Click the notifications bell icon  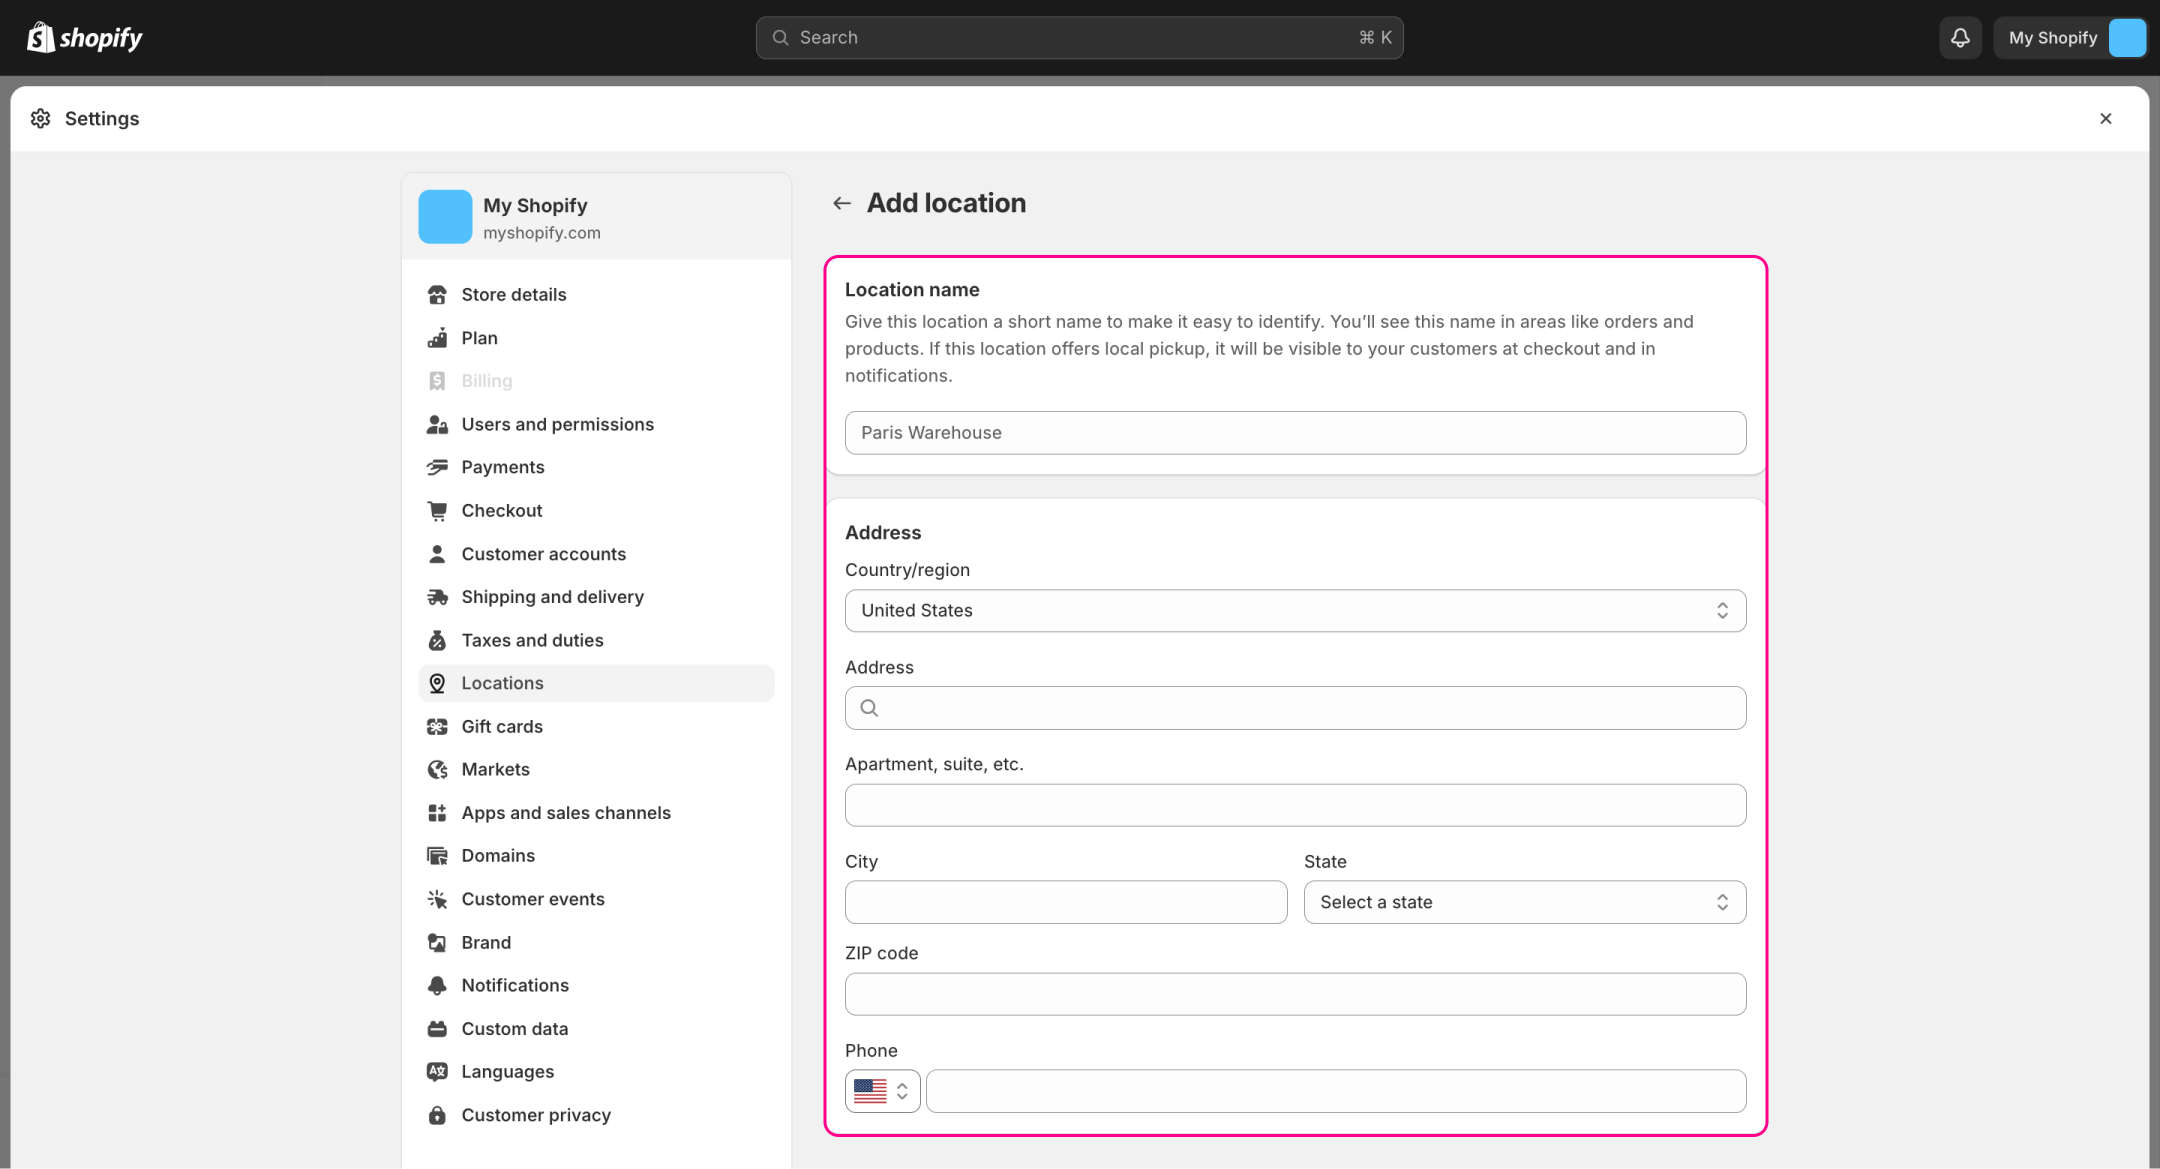pyautogui.click(x=1960, y=38)
